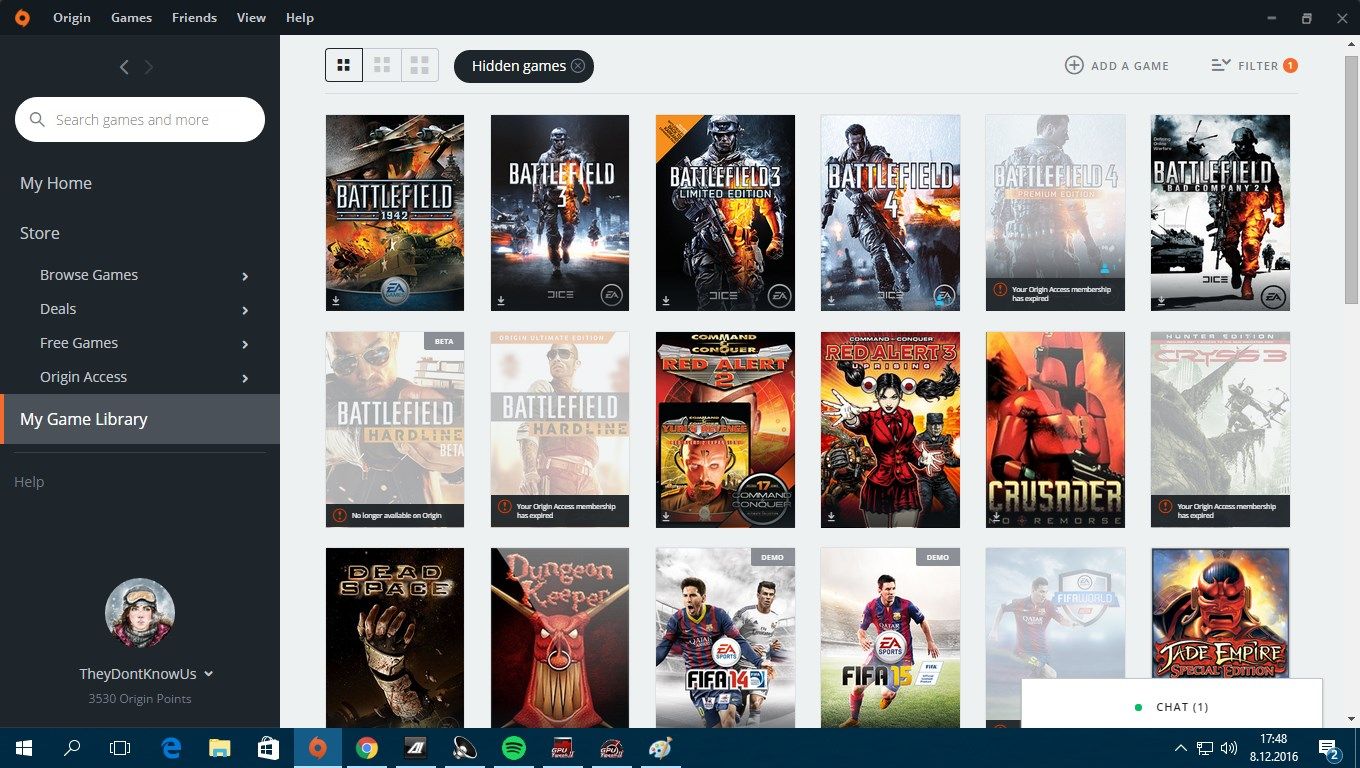Image resolution: width=1360 pixels, height=768 pixels.
Task: Open Task View from the taskbar
Action: click(120, 747)
